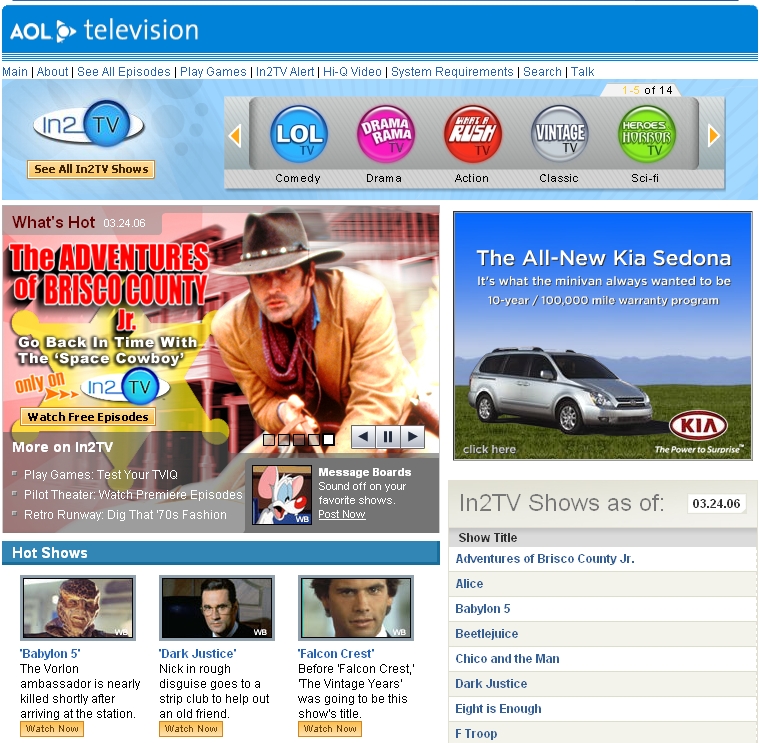Click Watch Now under Babylon 5

click(52, 728)
